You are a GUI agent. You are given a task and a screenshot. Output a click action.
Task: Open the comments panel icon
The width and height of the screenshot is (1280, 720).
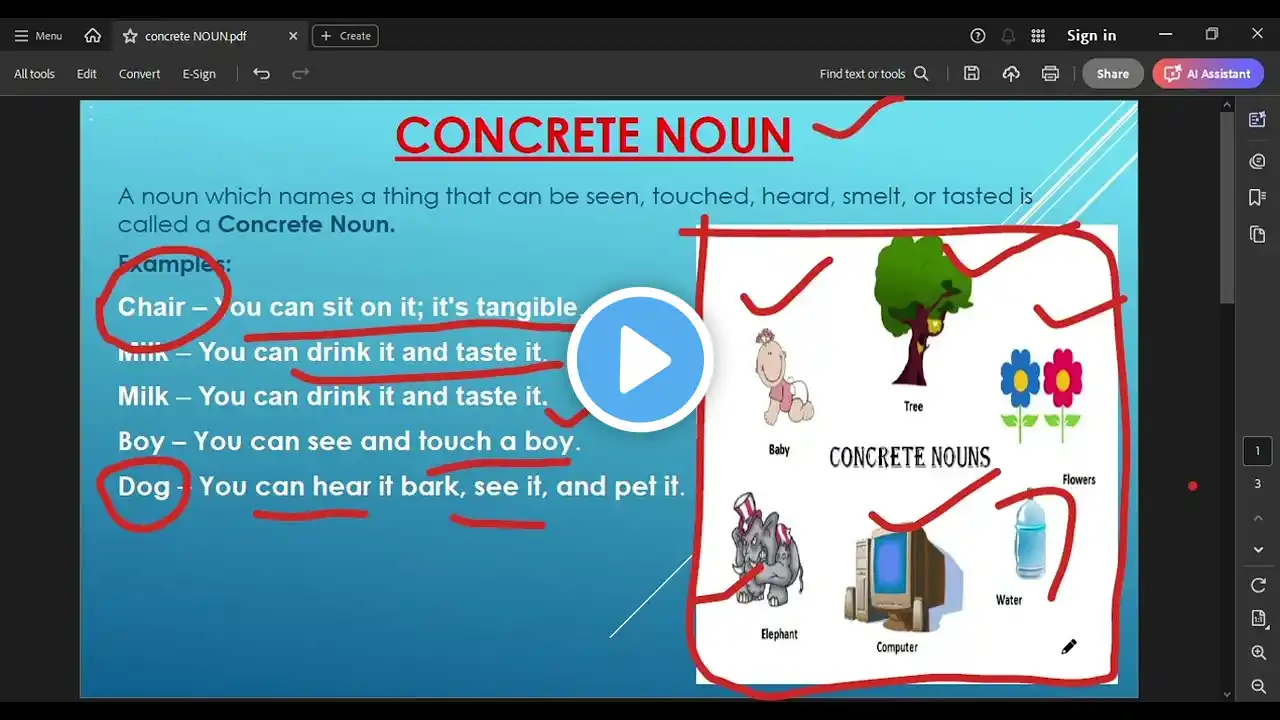coord(1258,161)
